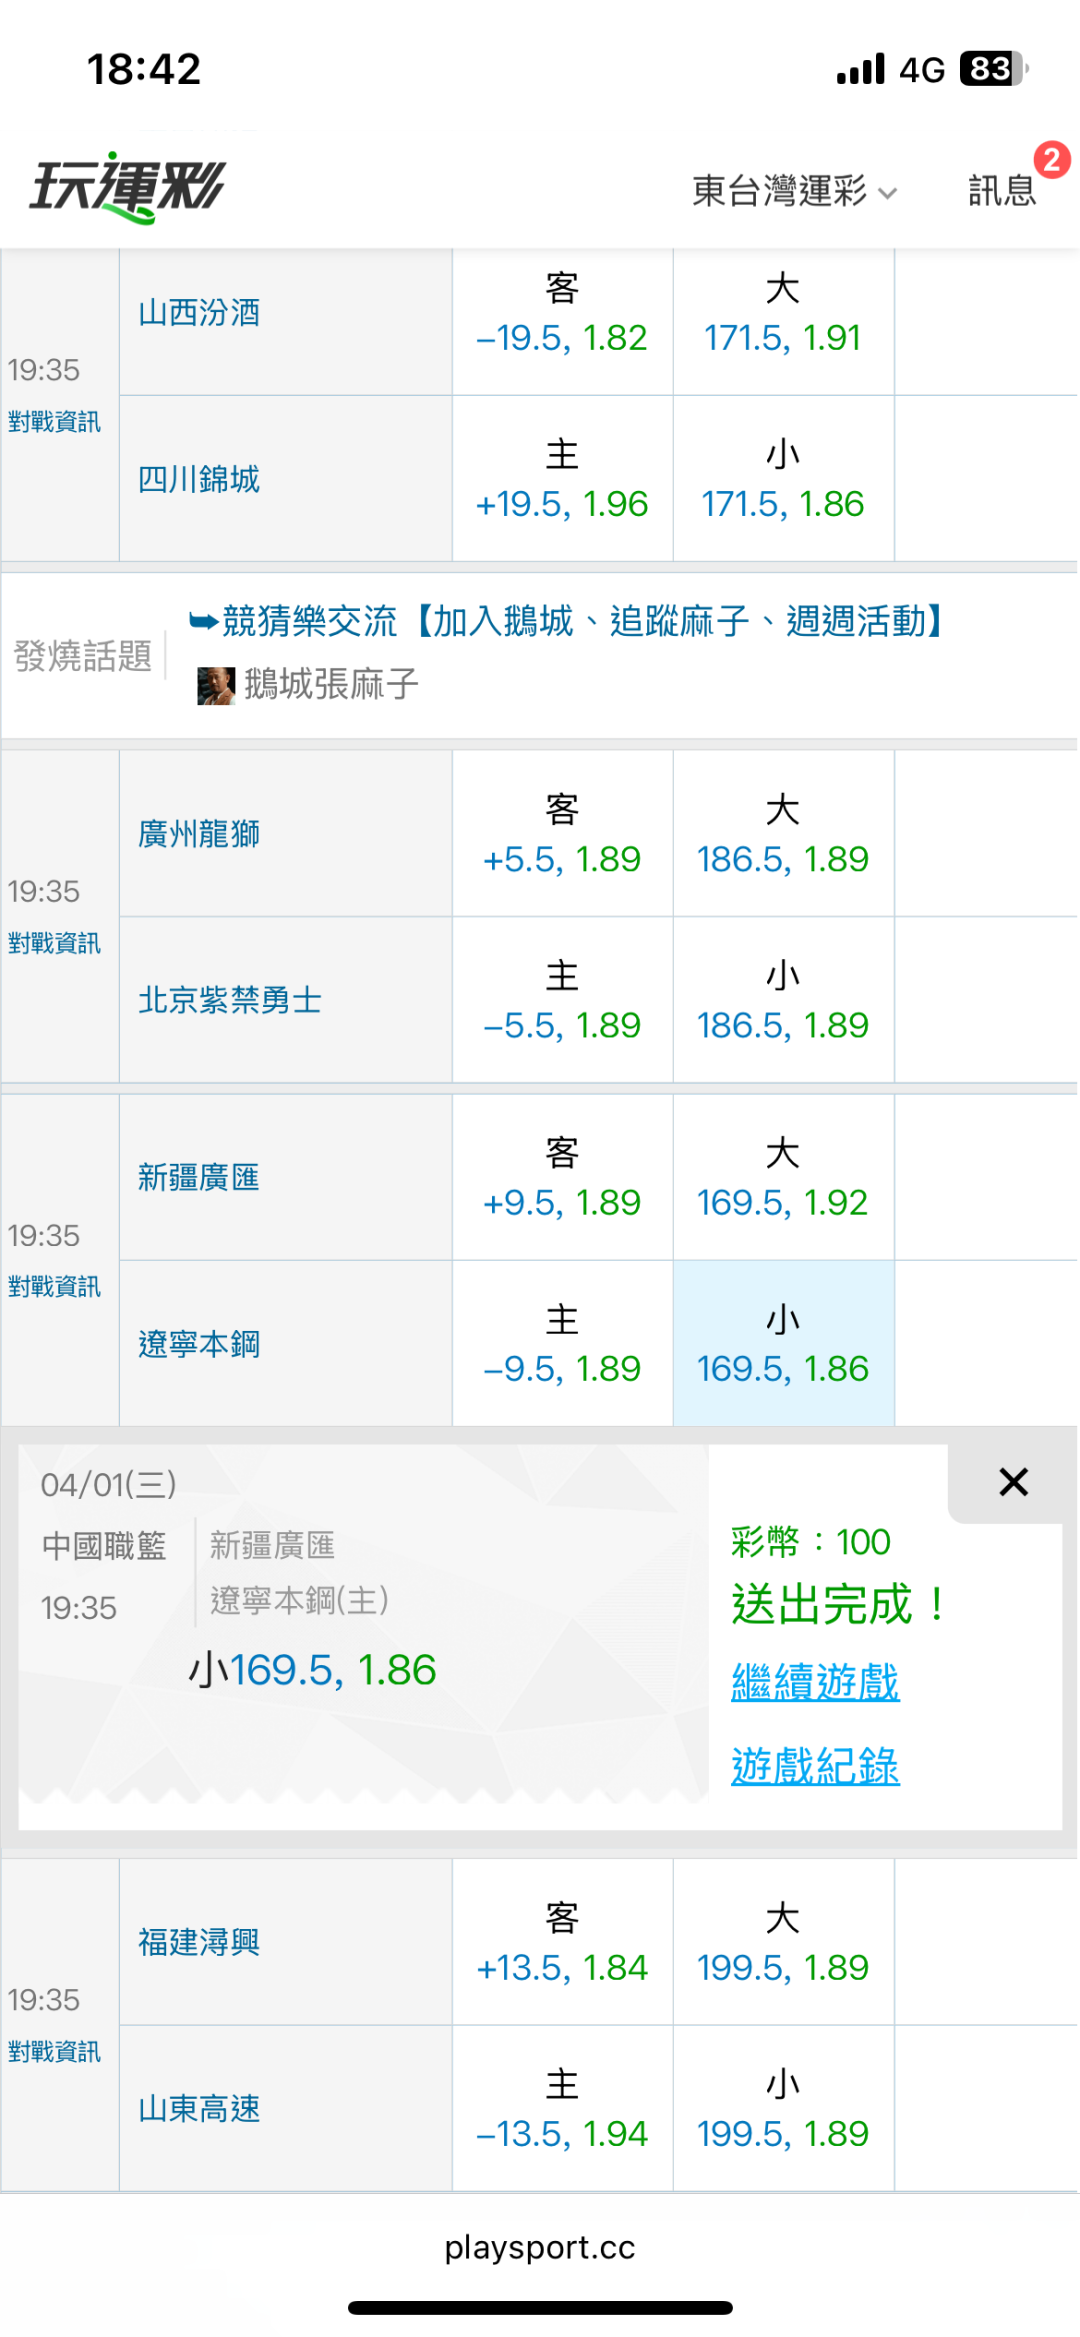This screenshot has height=2337, width=1080.
Task: Close the bet confirmation slip
Action: coord(1013,1482)
